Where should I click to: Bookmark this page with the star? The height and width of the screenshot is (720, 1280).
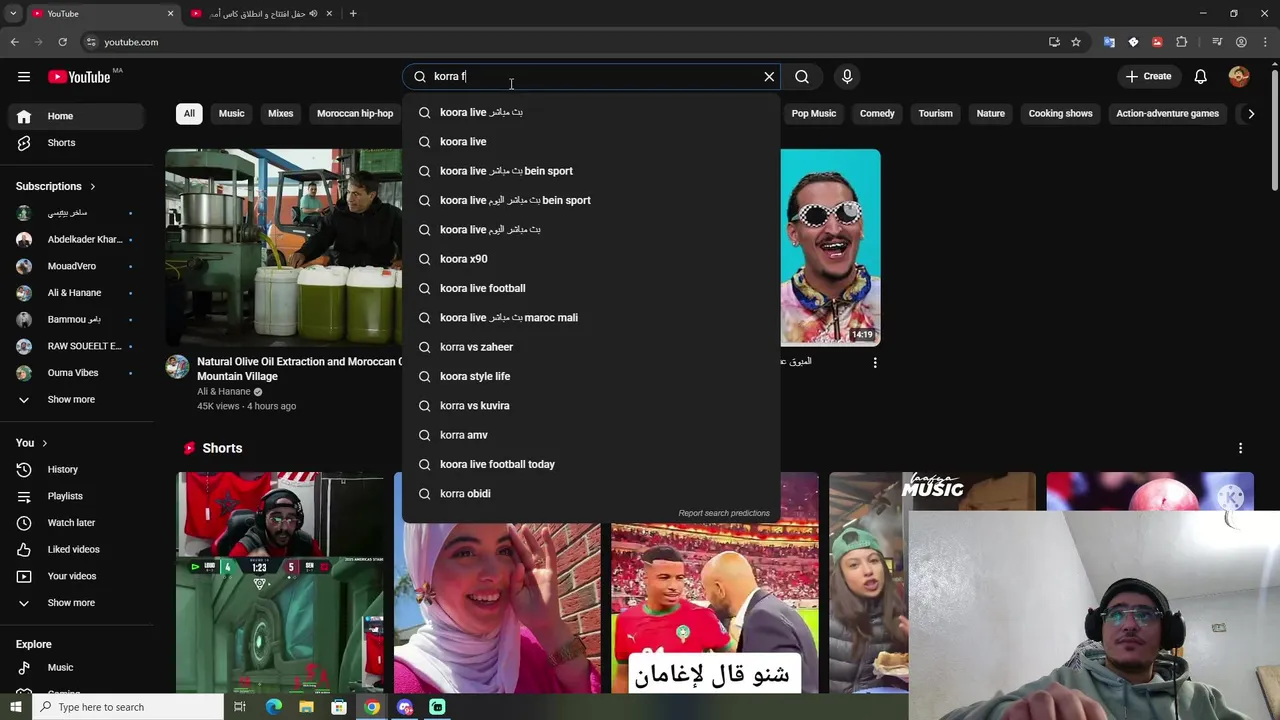point(1076,42)
